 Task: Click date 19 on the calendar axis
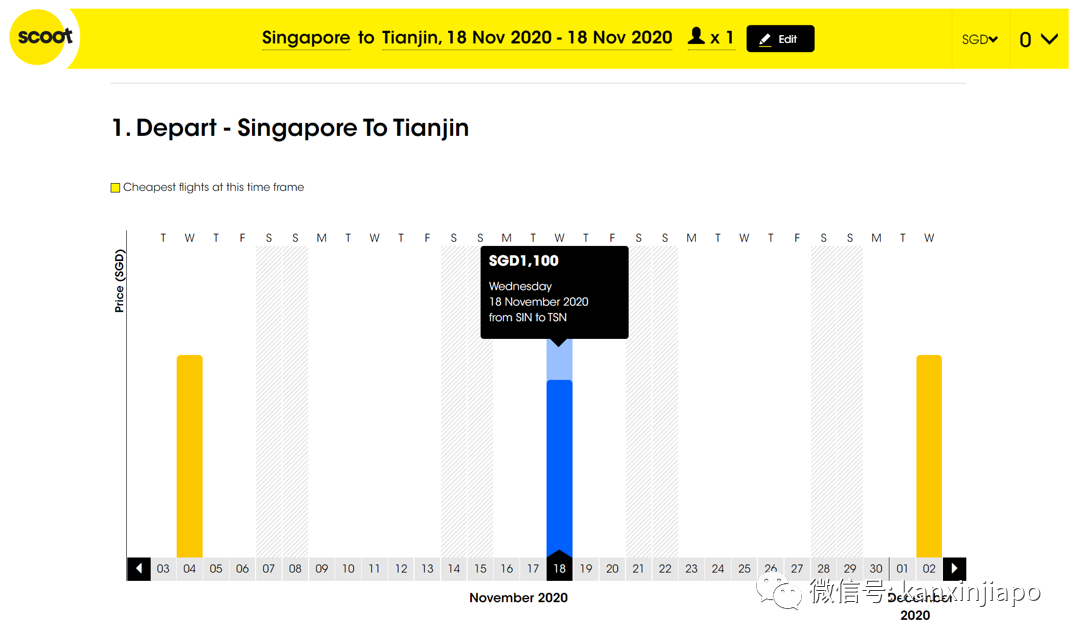[x=586, y=568]
